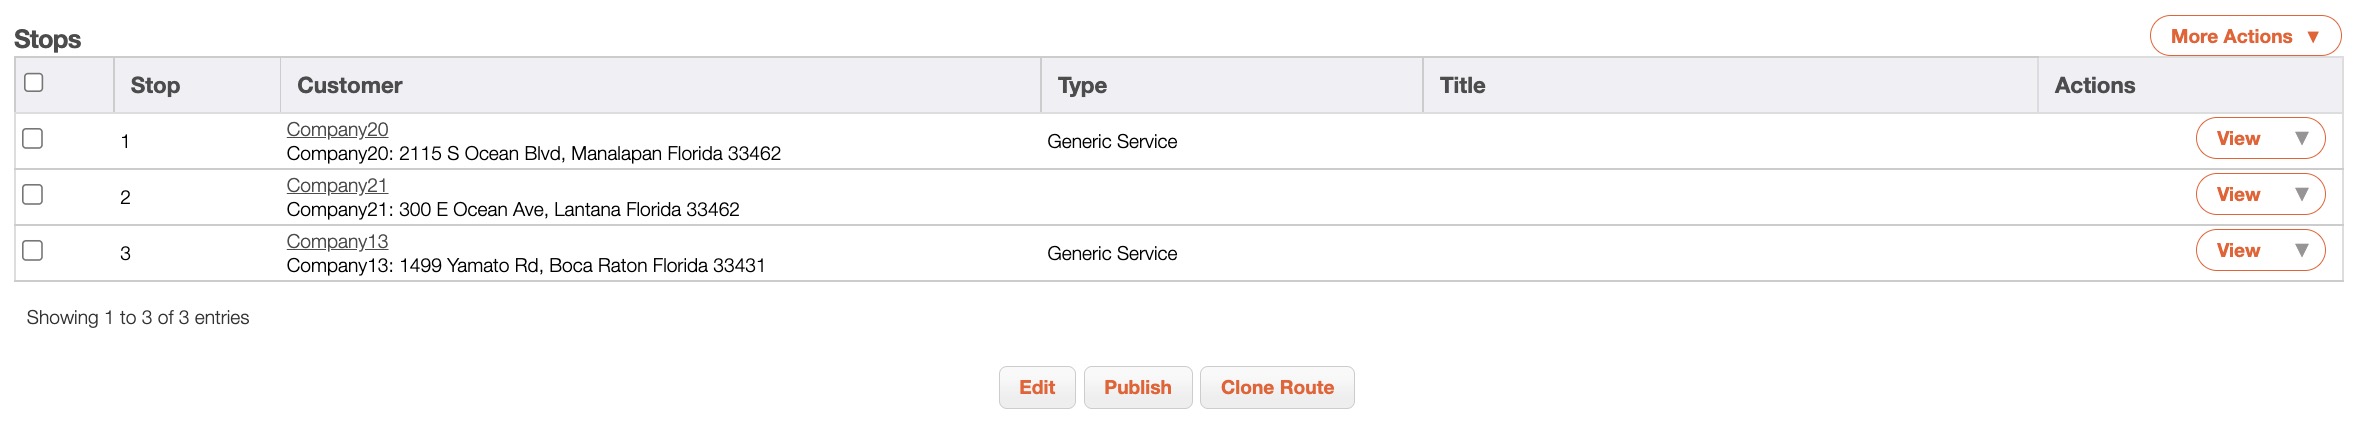The image size is (2354, 428).
Task: Select the checkbox for stop 2
Action: [x=33, y=195]
